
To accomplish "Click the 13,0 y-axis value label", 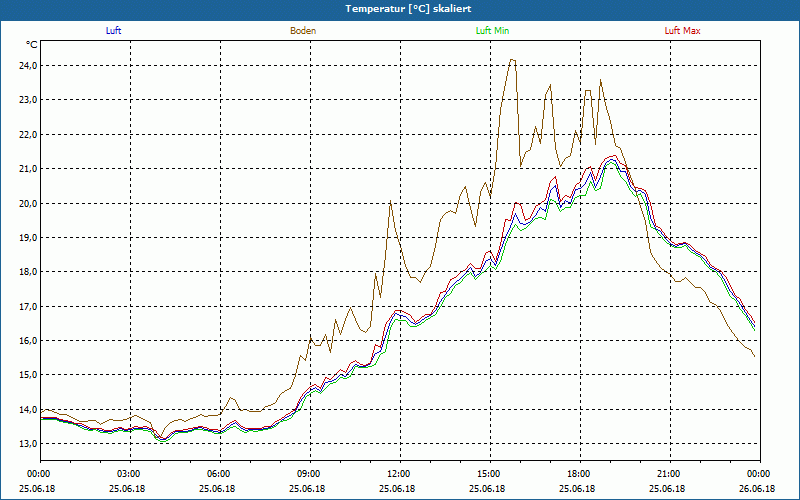I will pos(27,444).
